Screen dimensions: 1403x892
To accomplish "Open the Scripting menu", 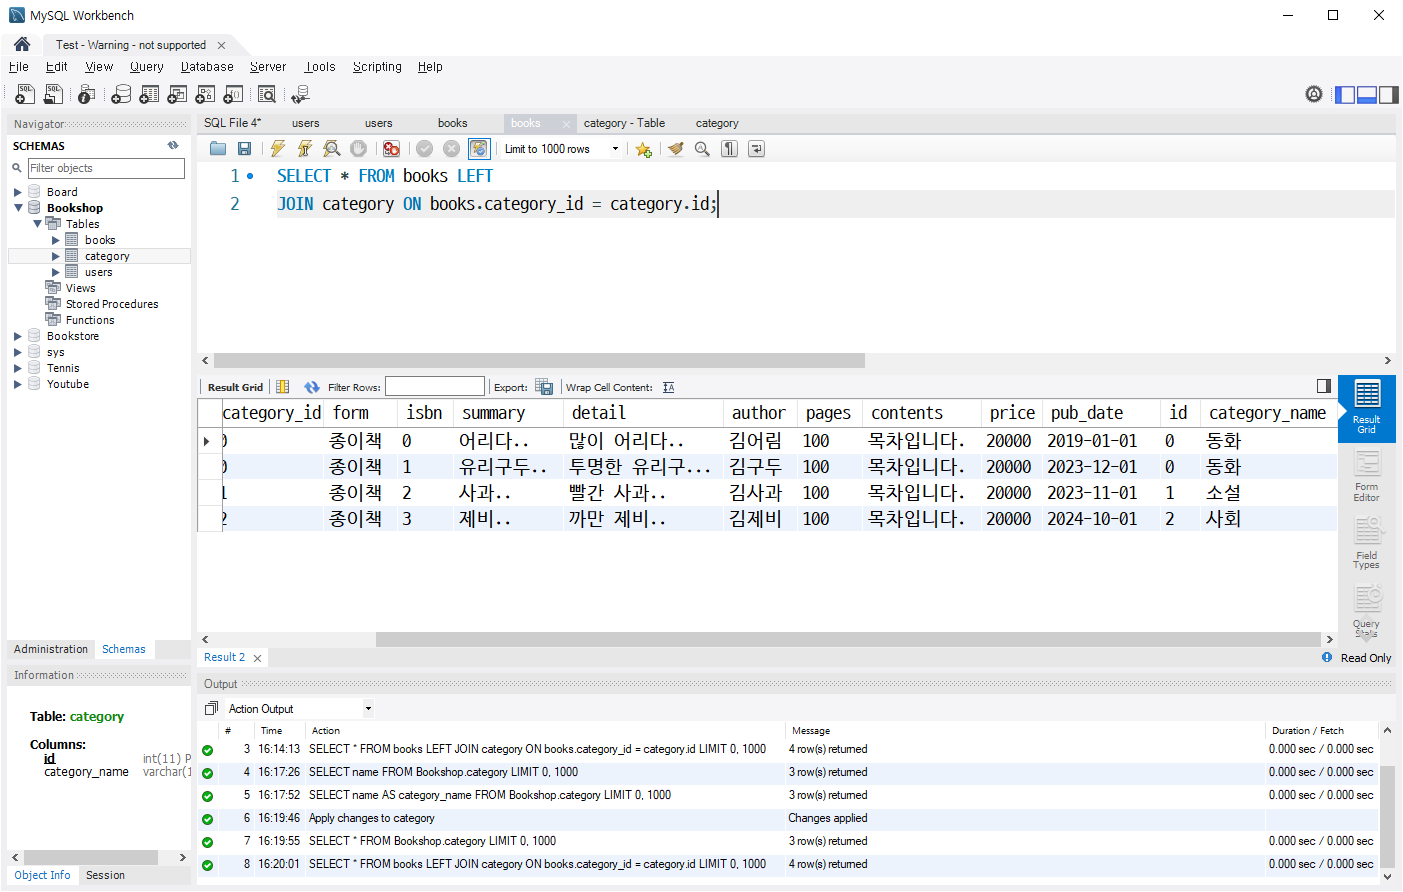I will [x=377, y=67].
